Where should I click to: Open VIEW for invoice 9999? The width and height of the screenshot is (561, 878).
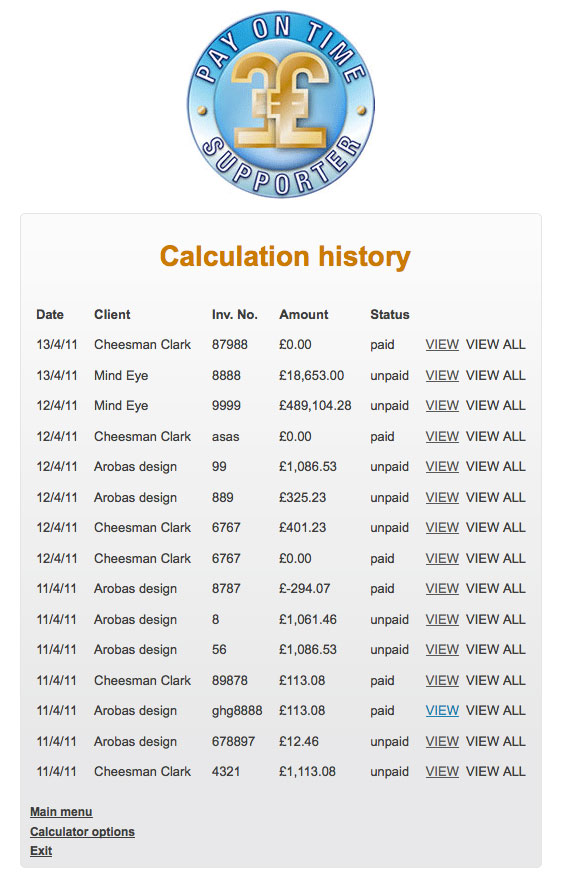442,405
